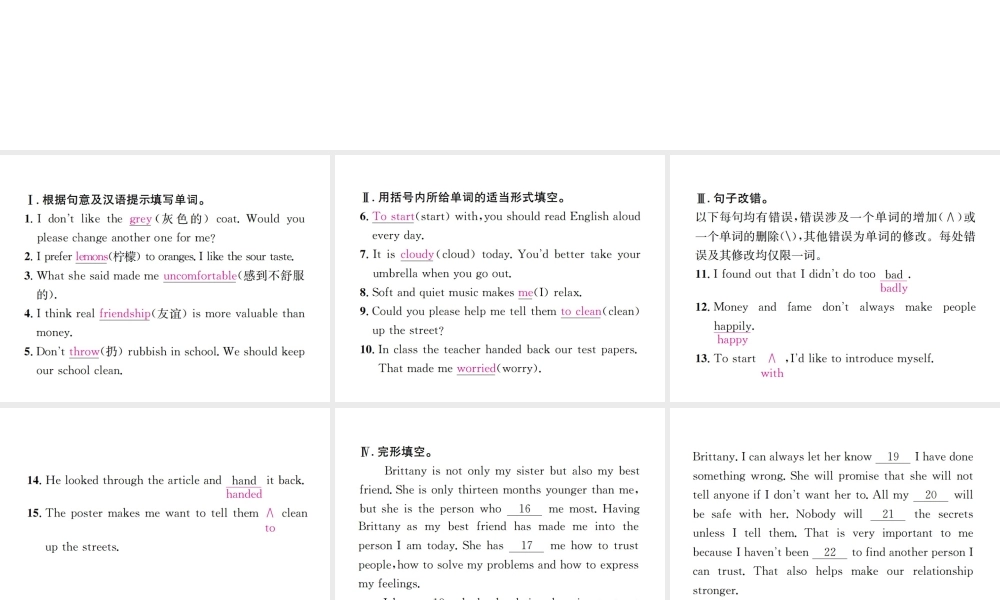Click the answer 'friendship' in question 4
This screenshot has width=1000, height=600.
(x=125, y=314)
